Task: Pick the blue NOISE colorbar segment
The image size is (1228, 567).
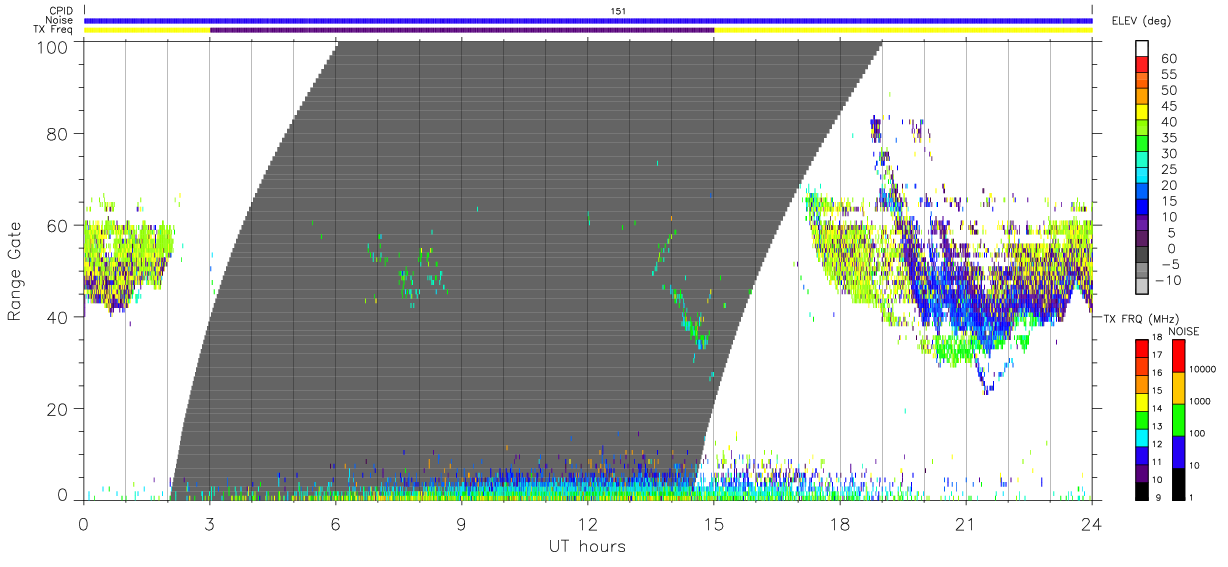Action: coord(1179,451)
